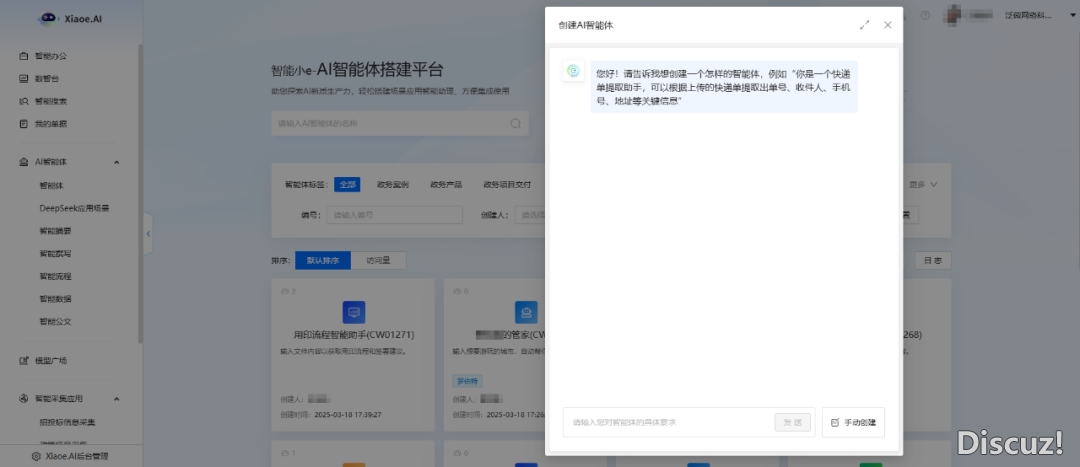This screenshot has width=1080, height=467.
Task: Click the user avatar in top right
Action: tap(953, 14)
